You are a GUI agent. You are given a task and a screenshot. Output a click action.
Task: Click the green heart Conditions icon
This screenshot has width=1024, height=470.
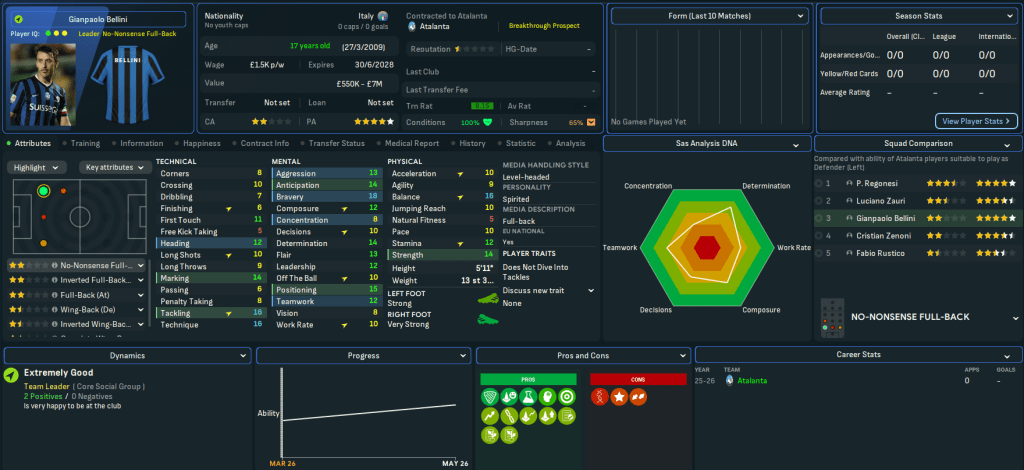pos(488,122)
